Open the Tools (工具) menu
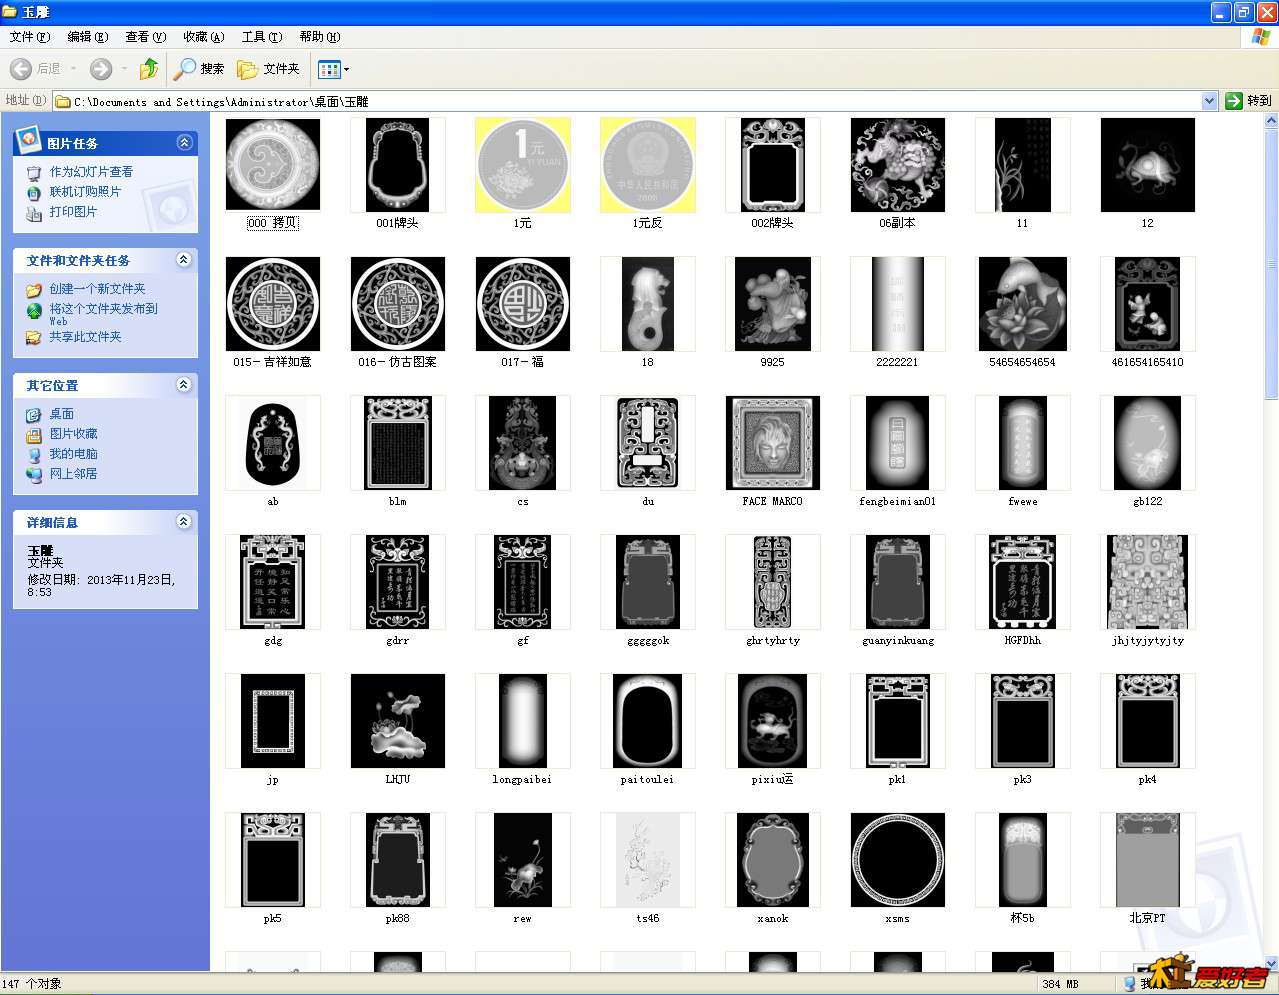 261,37
